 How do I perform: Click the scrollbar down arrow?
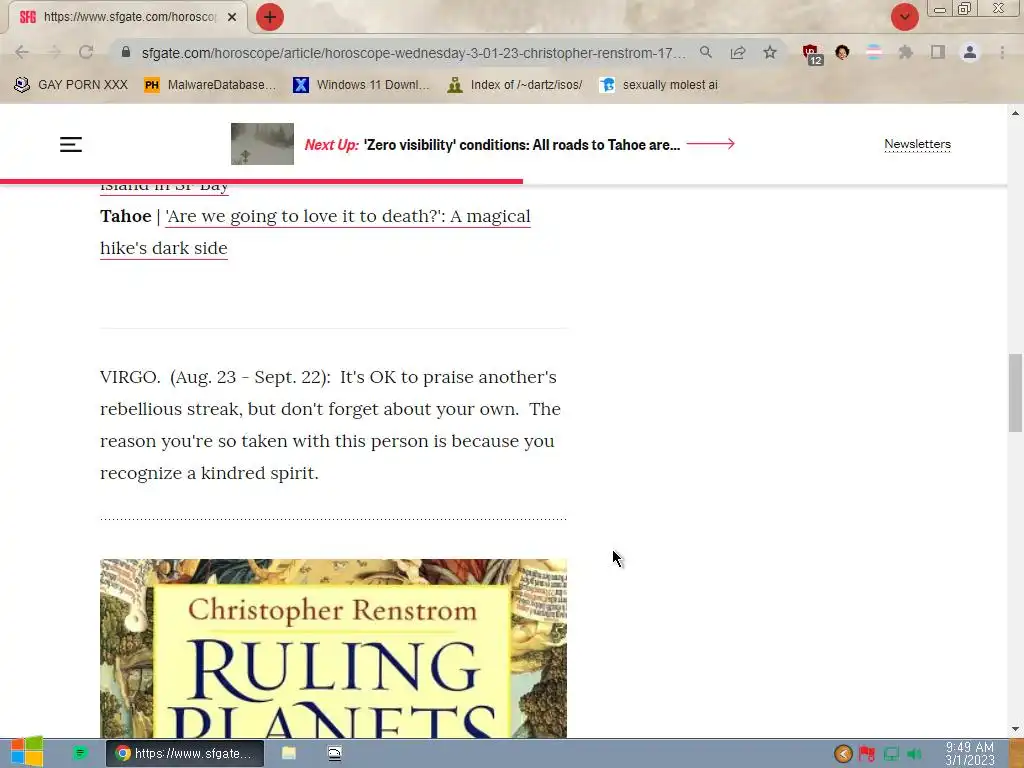click(1015, 729)
